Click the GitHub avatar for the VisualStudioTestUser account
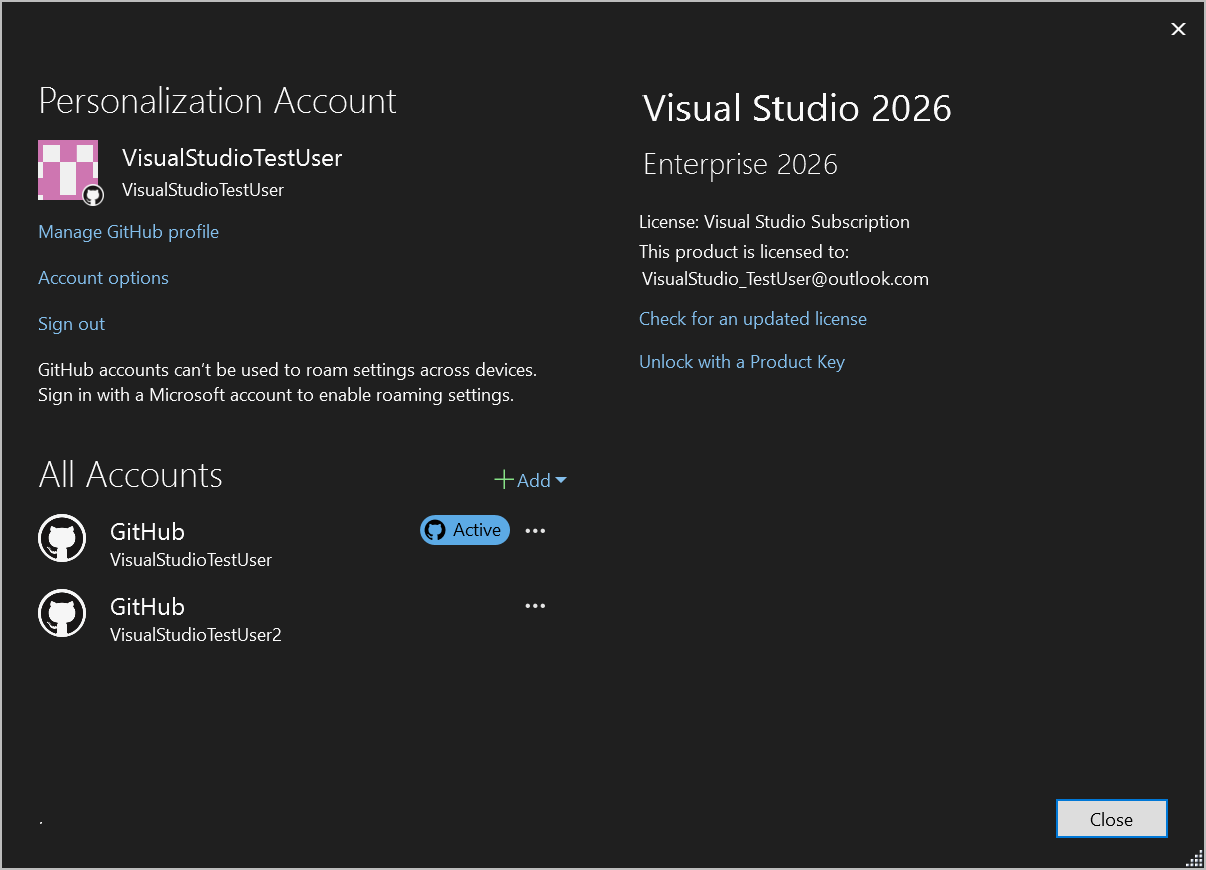This screenshot has width=1206, height=870. point(62,538)
